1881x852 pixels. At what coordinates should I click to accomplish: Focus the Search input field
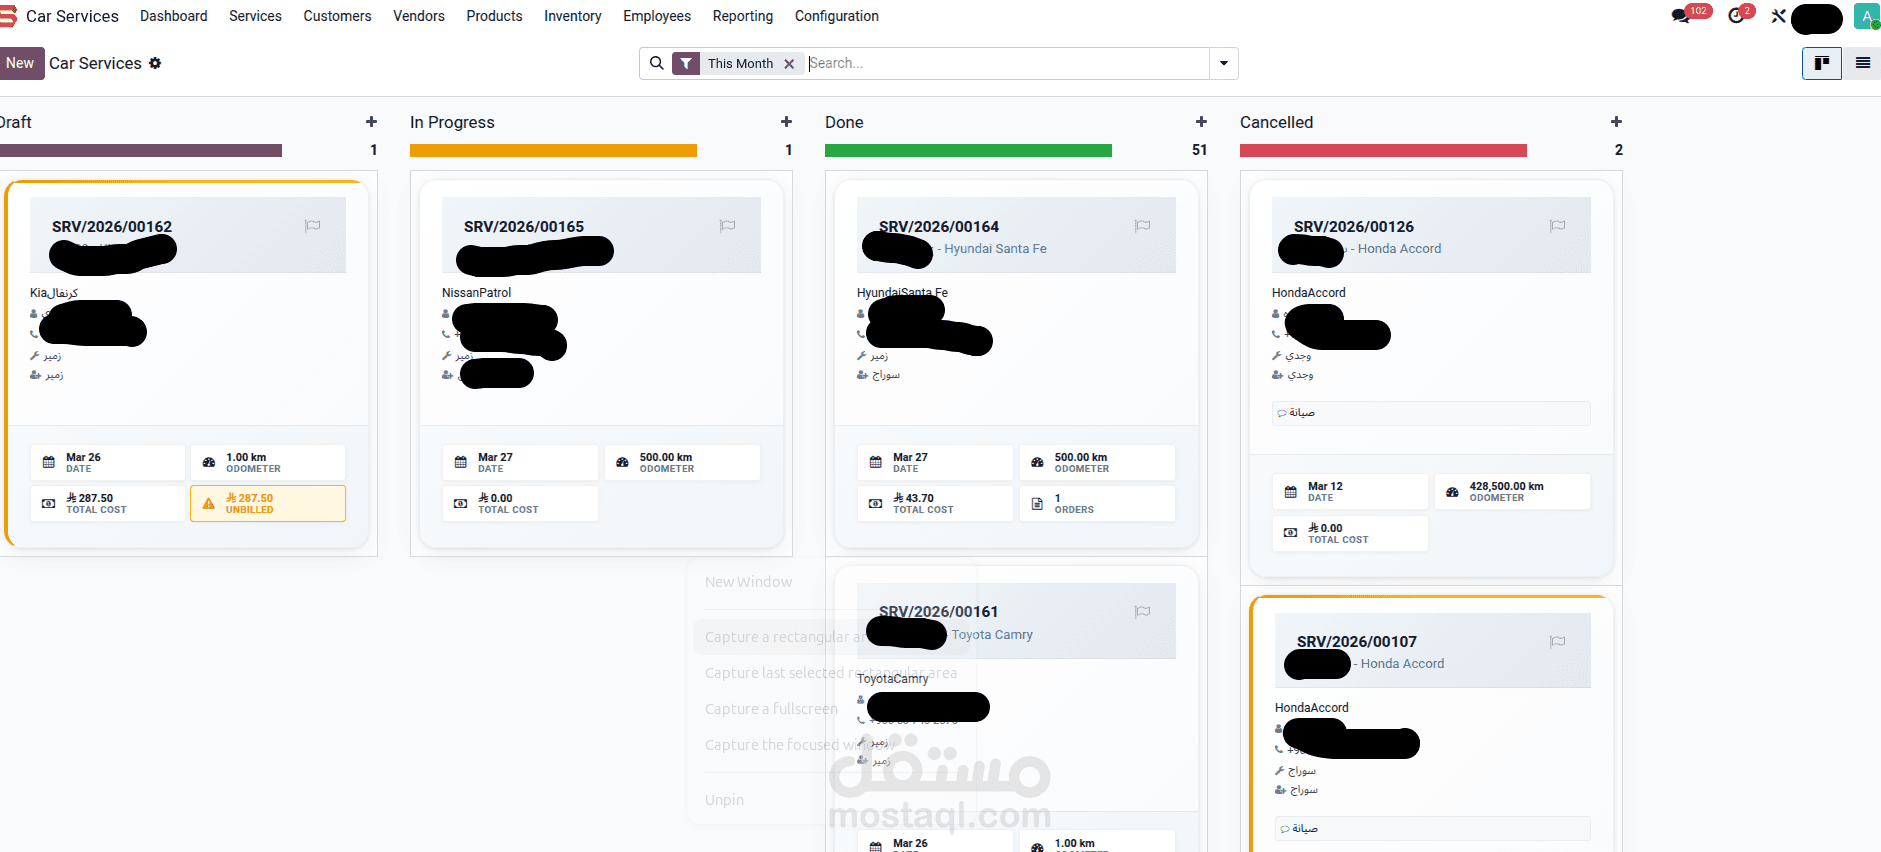(x=1007, y=63)
